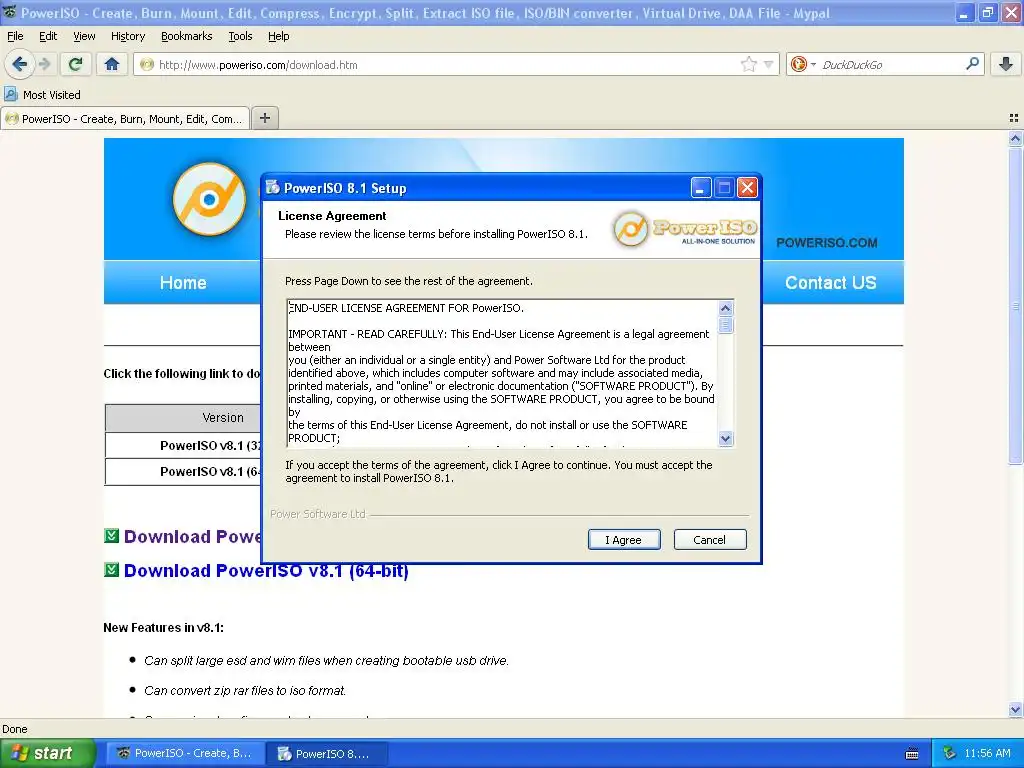
Task: Open the downloads arrow icon
Action: pos(1006,64)
